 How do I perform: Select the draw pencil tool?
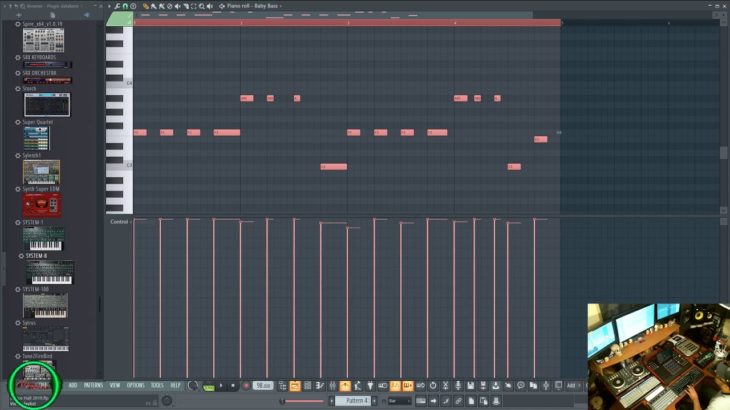[146, 6]
